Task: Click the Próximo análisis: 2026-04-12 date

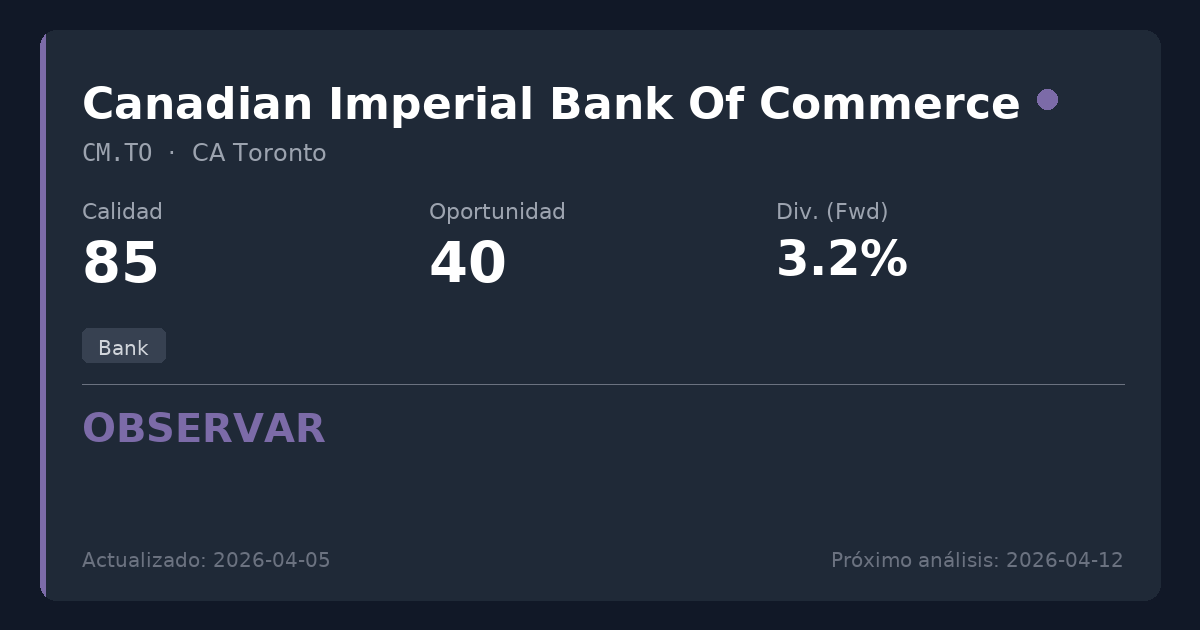Action: pos(977,560)
